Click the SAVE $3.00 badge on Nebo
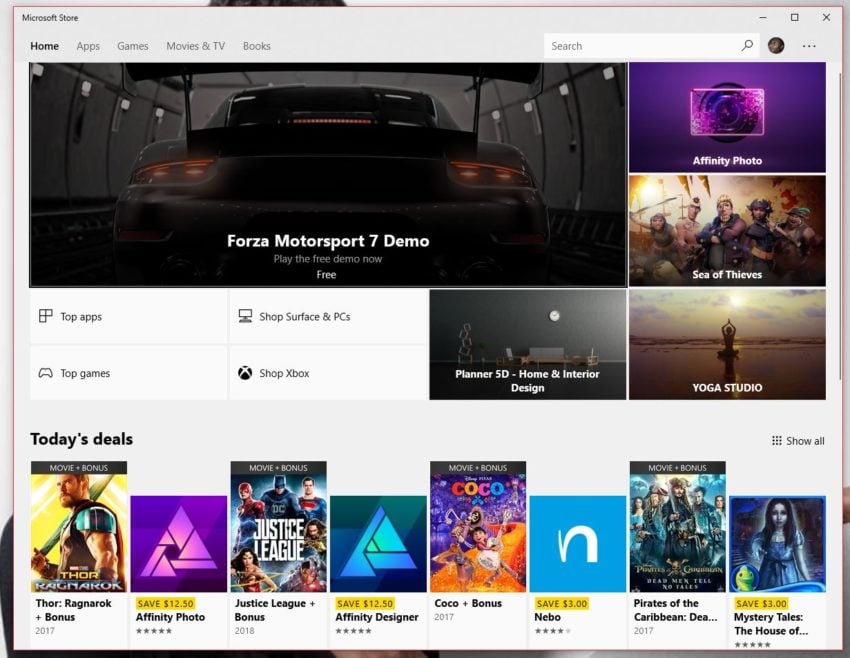The height and width of the screenshot is (658, 850). (562, 603)
